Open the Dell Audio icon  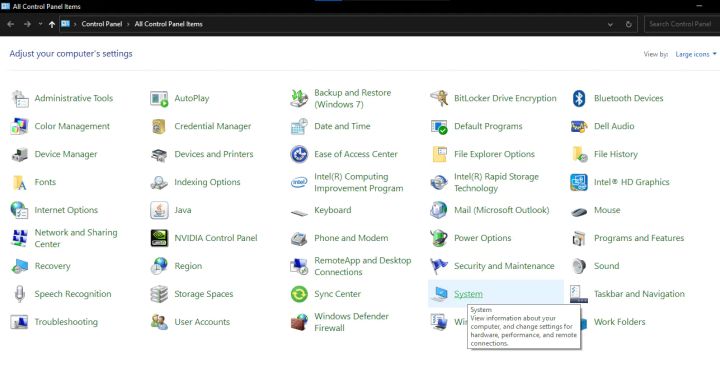579,126
